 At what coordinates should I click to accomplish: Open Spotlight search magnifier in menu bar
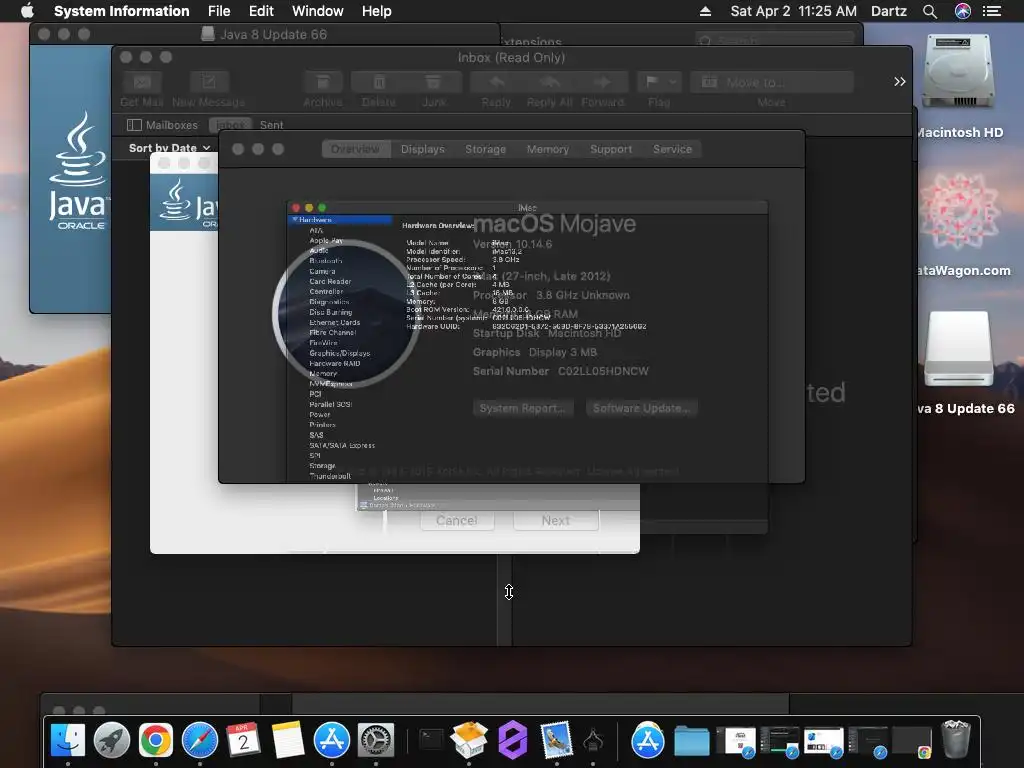click(930, 11)
